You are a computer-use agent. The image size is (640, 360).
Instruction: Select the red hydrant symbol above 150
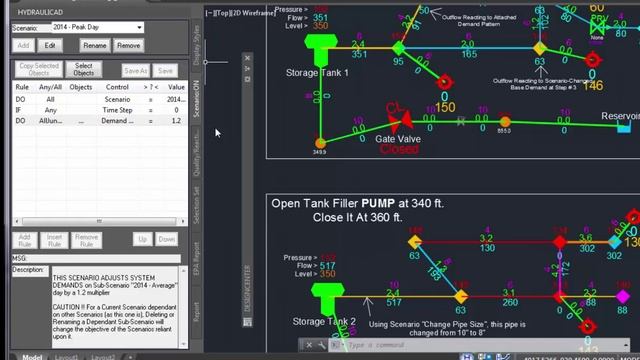pyautogui.click(x=445, y=82)
